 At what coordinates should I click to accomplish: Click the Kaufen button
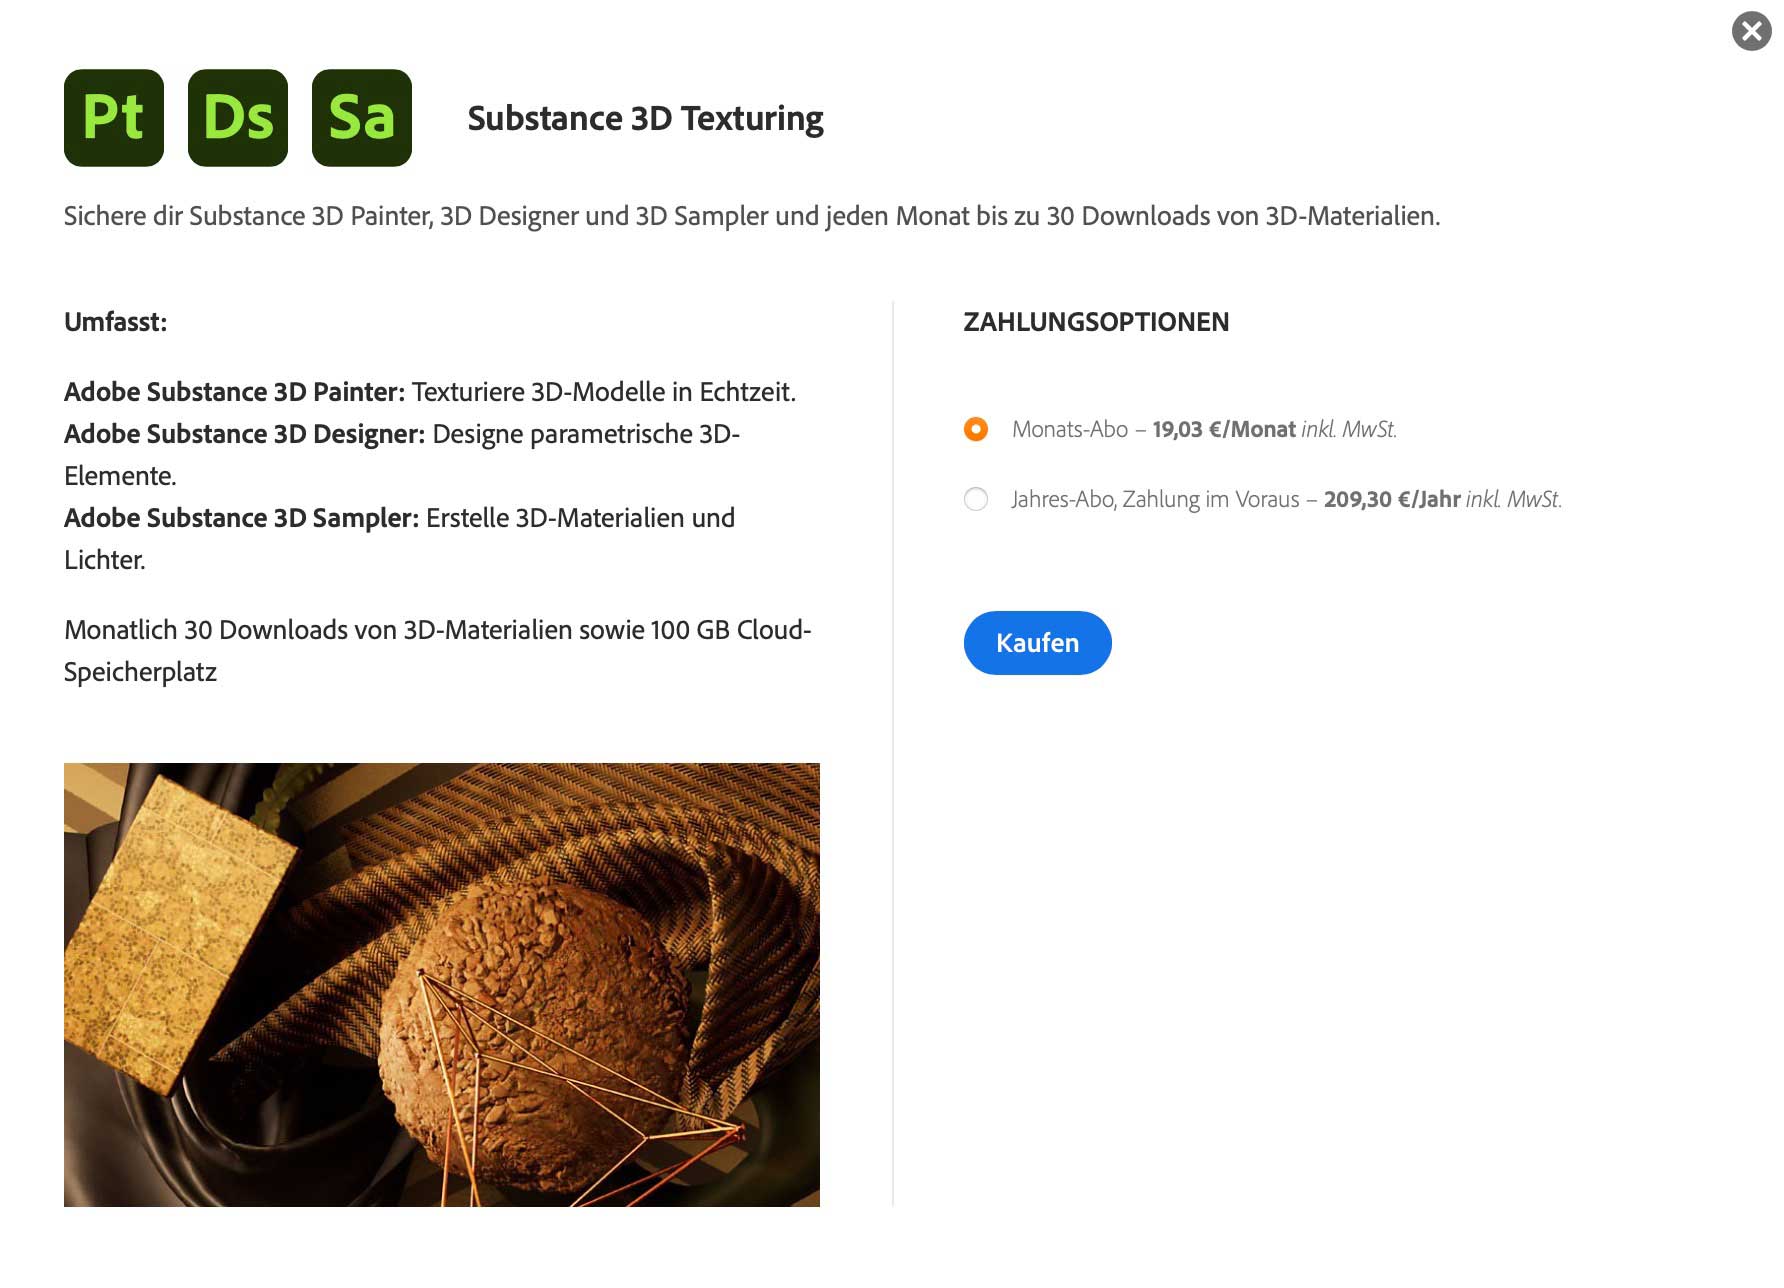(1037, 643)
